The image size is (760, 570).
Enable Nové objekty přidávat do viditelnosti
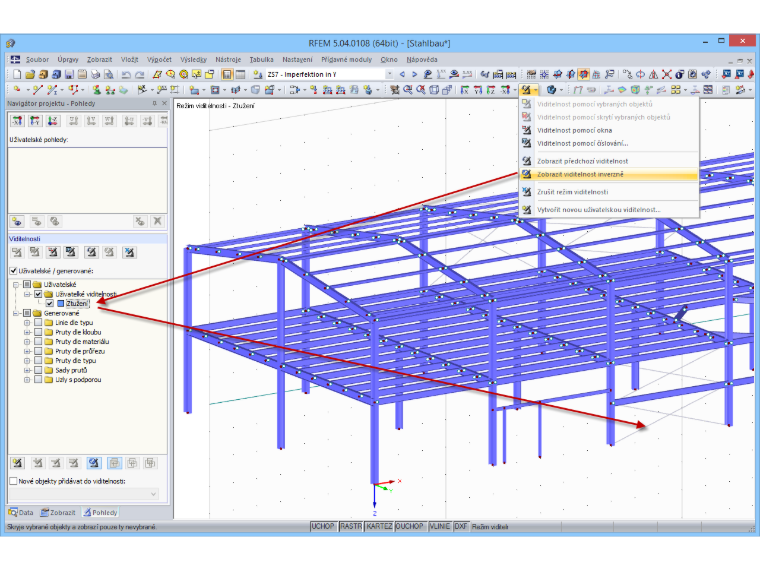coord(14,481)
